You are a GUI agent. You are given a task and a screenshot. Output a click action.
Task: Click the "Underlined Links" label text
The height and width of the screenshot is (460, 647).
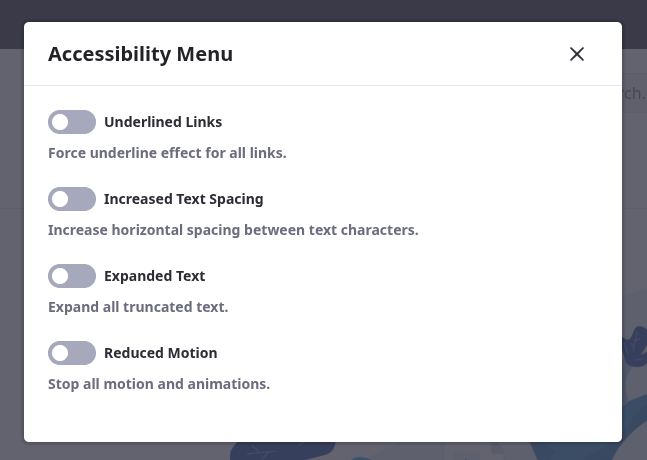(x=163, y=122)
